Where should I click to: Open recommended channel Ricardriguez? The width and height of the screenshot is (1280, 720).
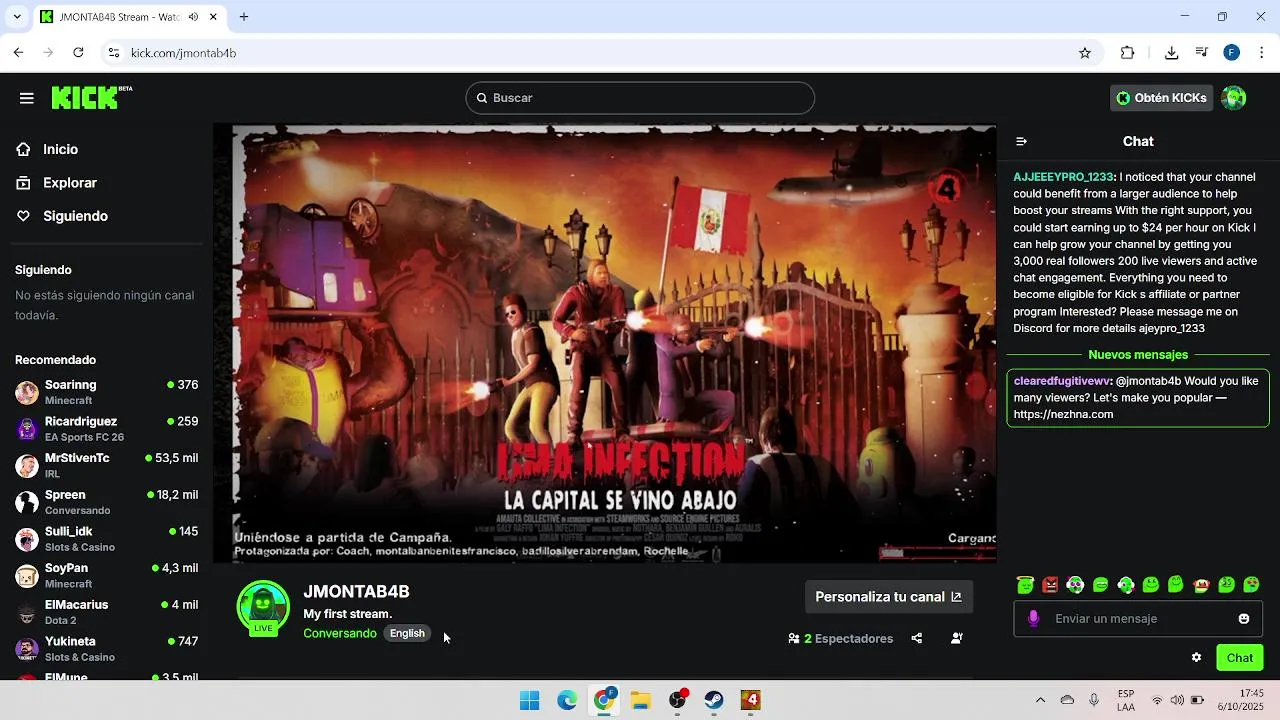click(x=106, y=429)
